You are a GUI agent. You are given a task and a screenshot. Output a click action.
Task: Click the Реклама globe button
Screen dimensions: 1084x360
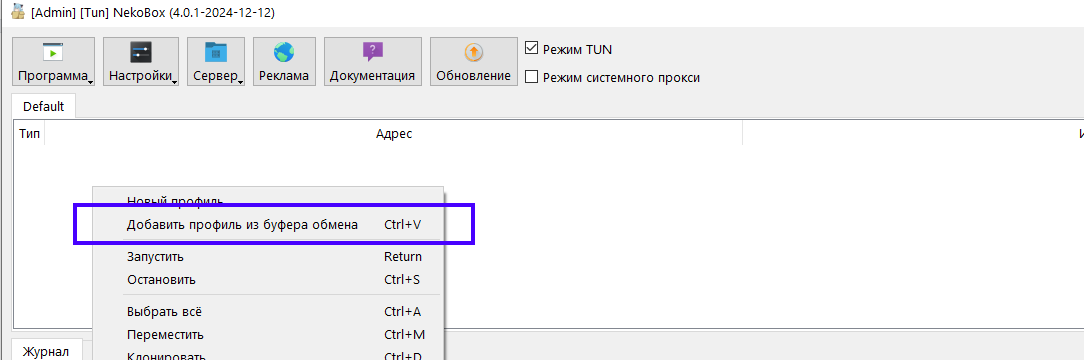[x=284, y=61]
